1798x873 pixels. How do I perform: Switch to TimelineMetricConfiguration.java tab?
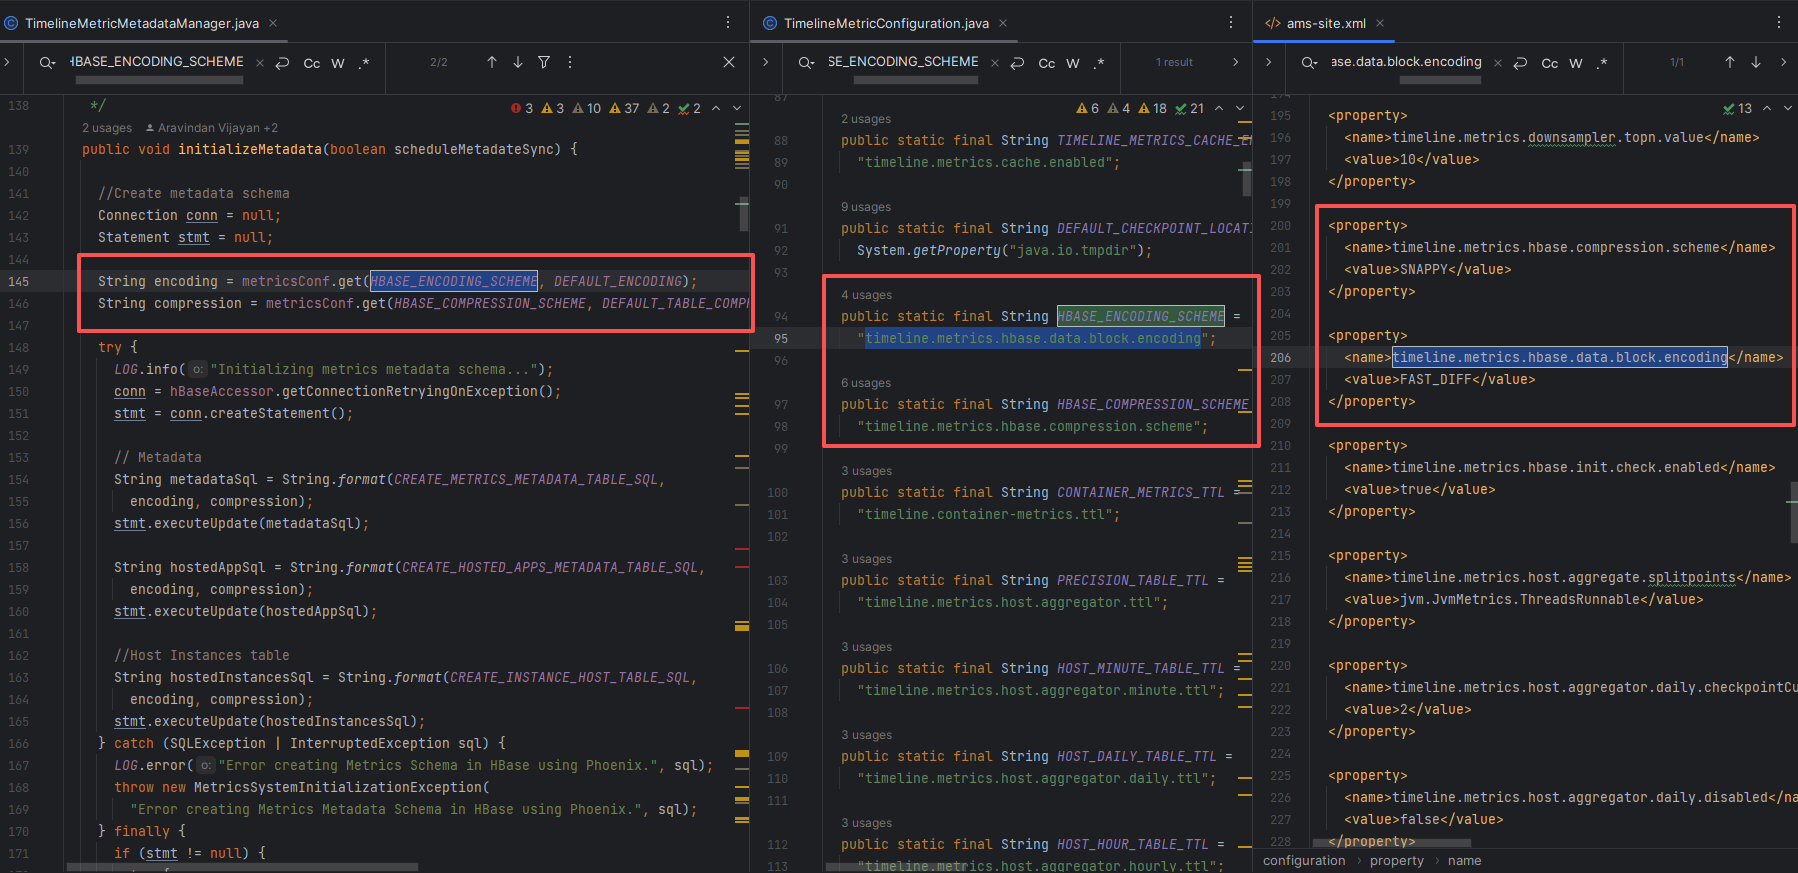click(x=886, y=23)
